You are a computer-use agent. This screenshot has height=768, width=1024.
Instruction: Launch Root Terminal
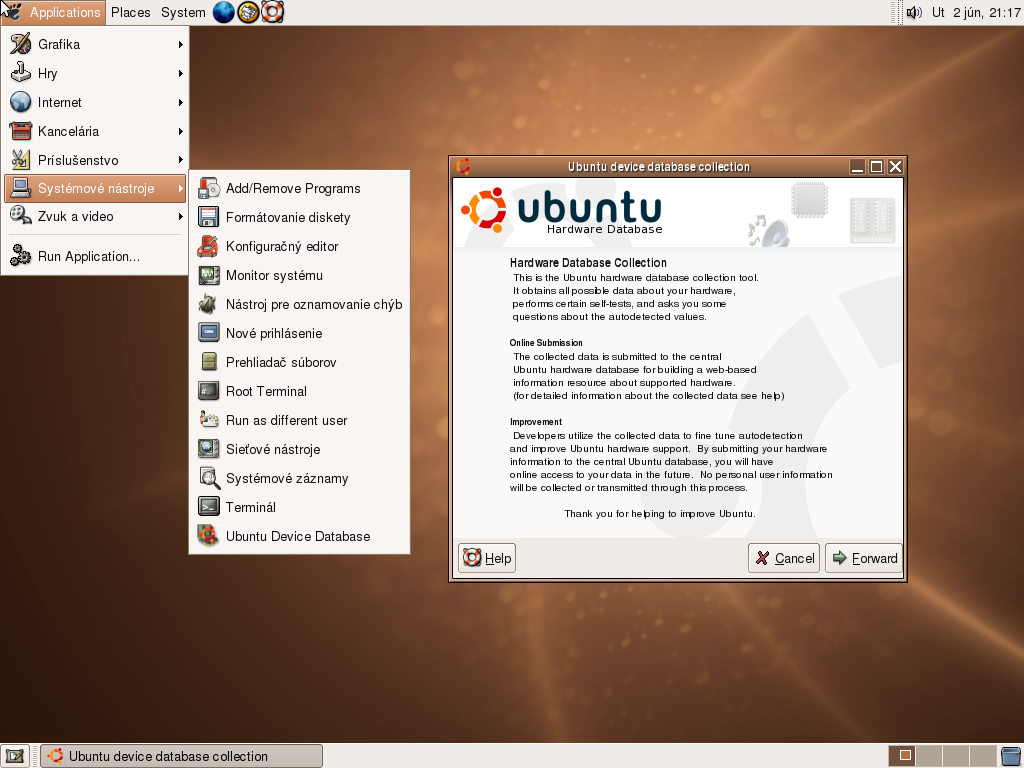point(299,391)
